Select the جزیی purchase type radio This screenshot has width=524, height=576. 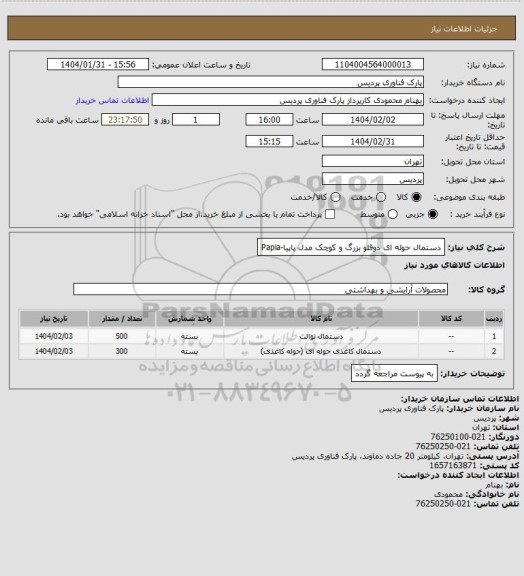433,214
